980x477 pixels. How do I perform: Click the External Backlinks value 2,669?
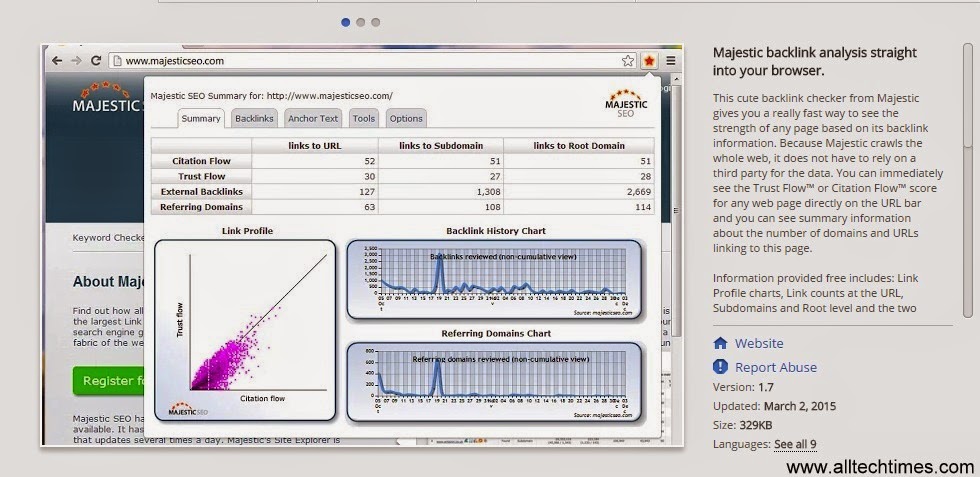tap(638, 192)
